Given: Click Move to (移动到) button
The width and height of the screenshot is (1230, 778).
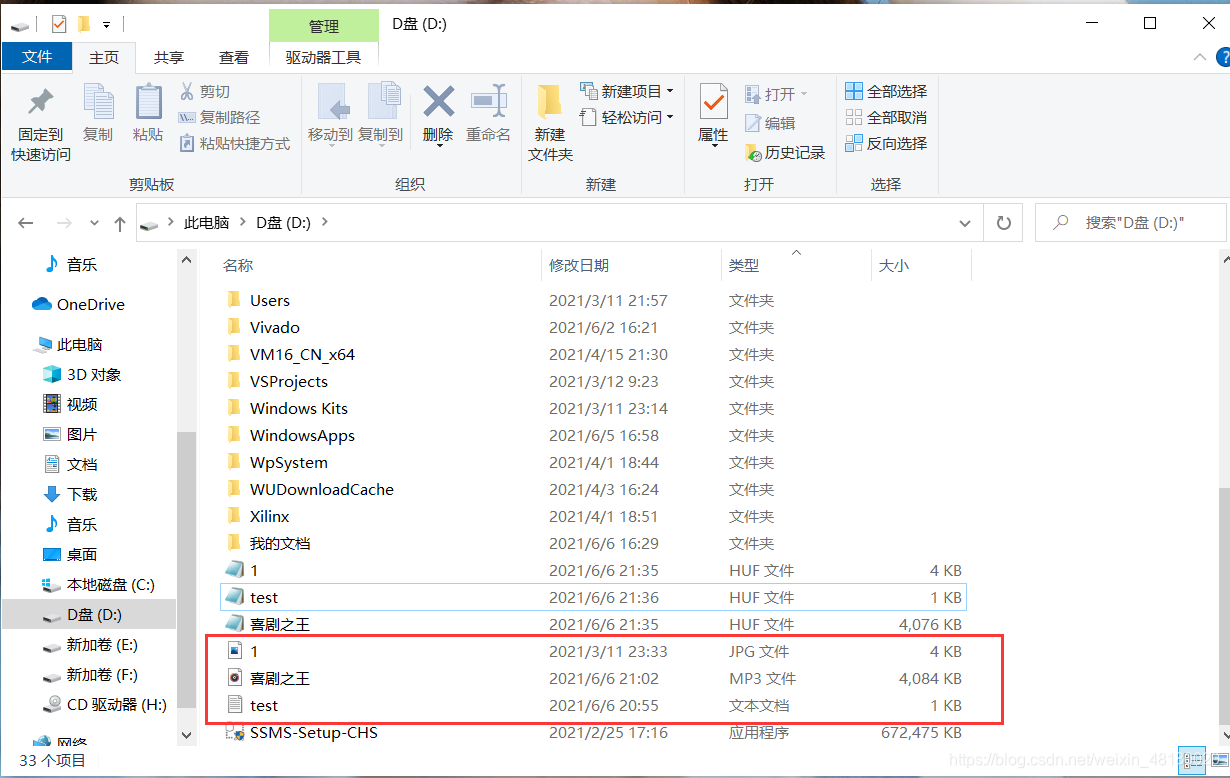Looking at the screenshot, I should point(330,113).
